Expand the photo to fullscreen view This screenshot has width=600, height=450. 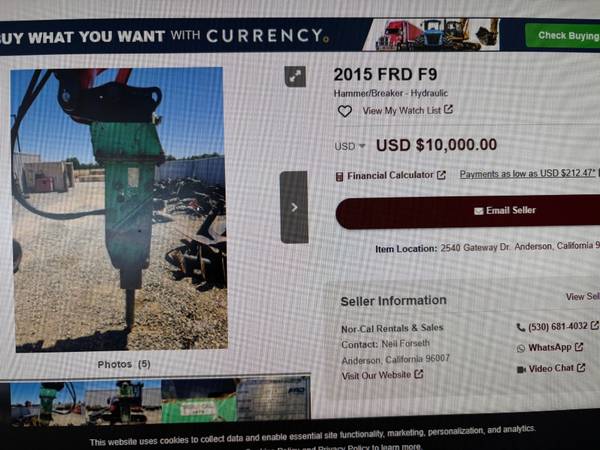[x=295, y=77]
